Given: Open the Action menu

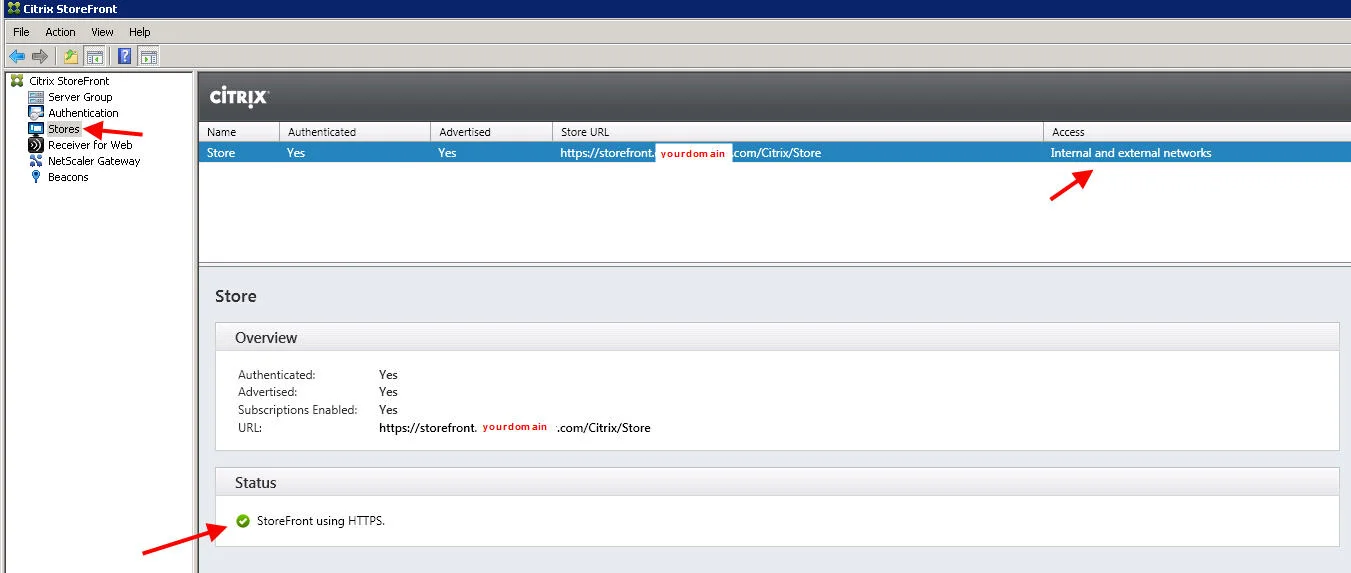Looking at the screenshot, I should coord(60,32).
